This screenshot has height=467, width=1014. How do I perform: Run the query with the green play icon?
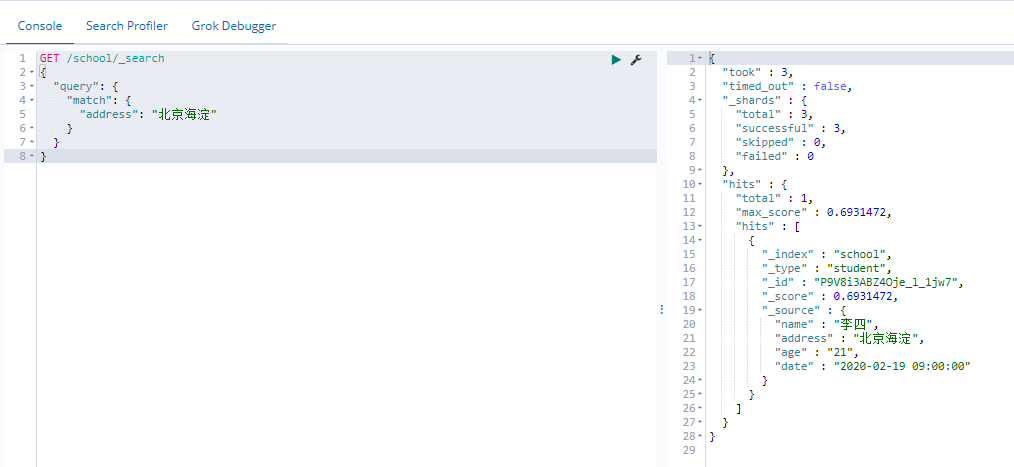point(616,60)
